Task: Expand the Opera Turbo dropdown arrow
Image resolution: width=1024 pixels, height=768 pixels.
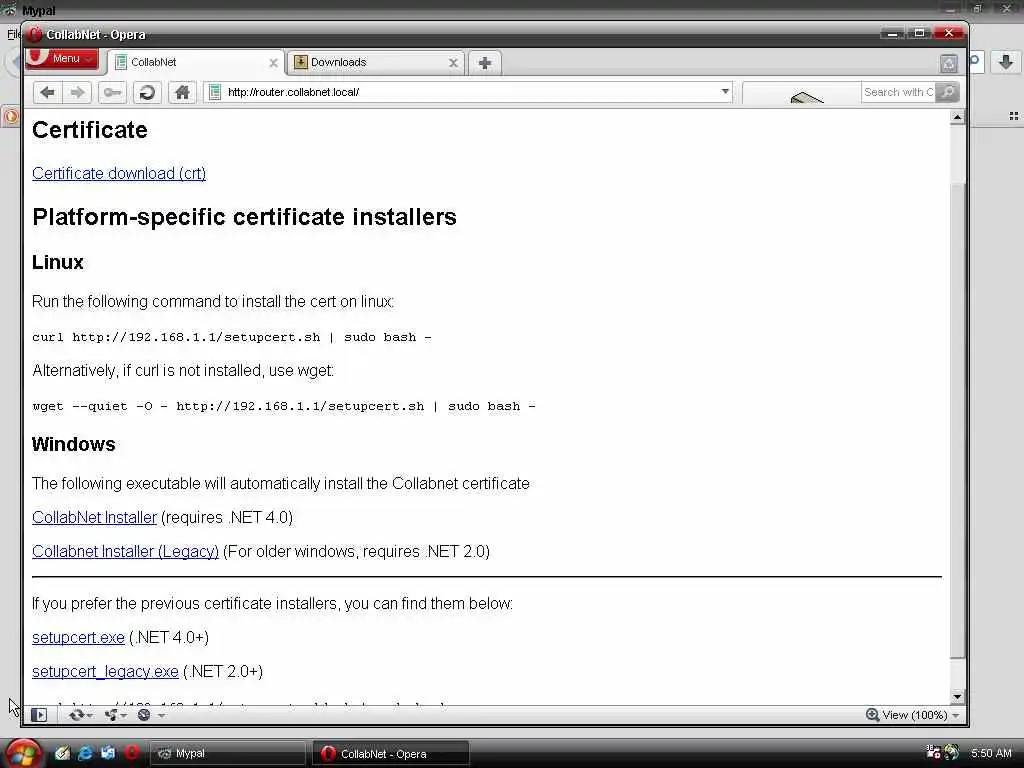Action: pyautogui.click(x=161, y=716)
